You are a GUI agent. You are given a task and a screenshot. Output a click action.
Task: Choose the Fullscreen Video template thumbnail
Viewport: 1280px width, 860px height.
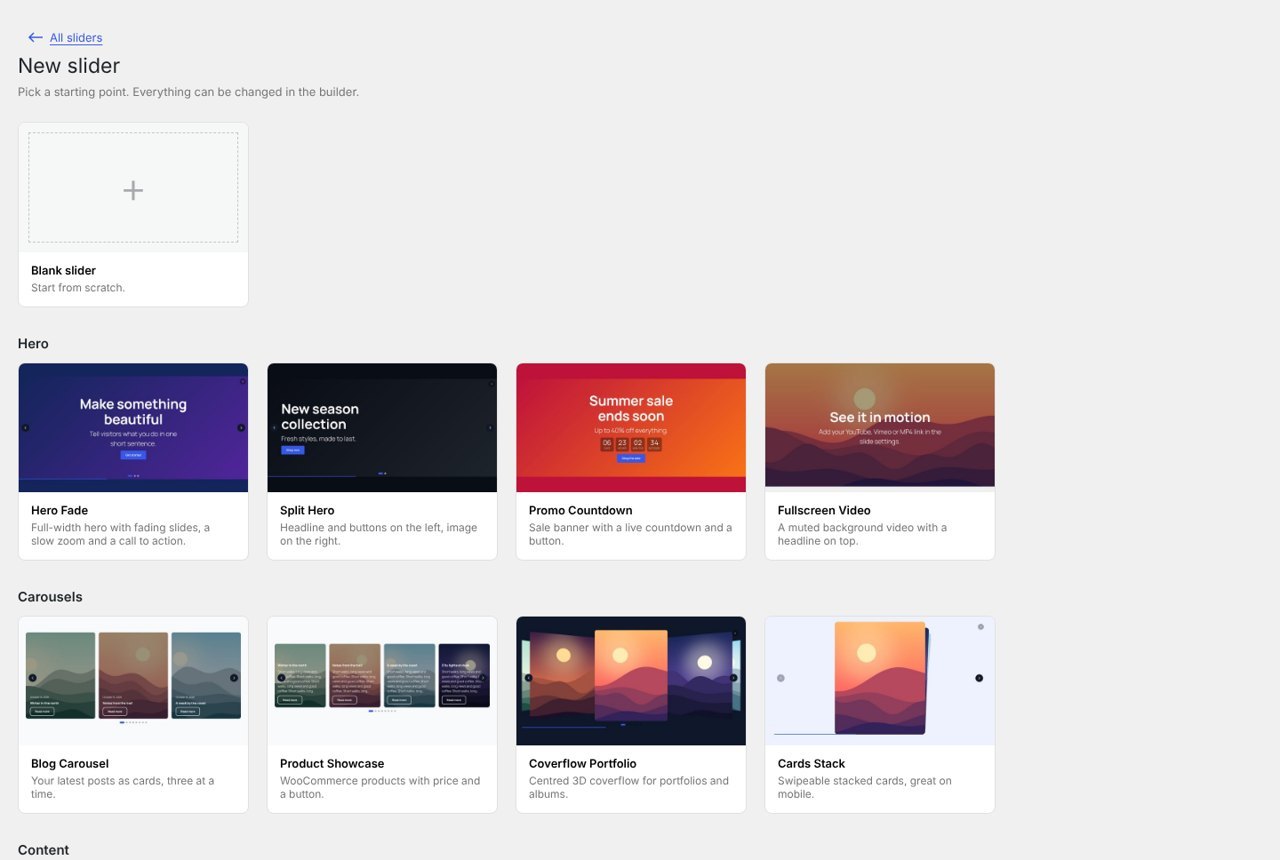(880, 427)
